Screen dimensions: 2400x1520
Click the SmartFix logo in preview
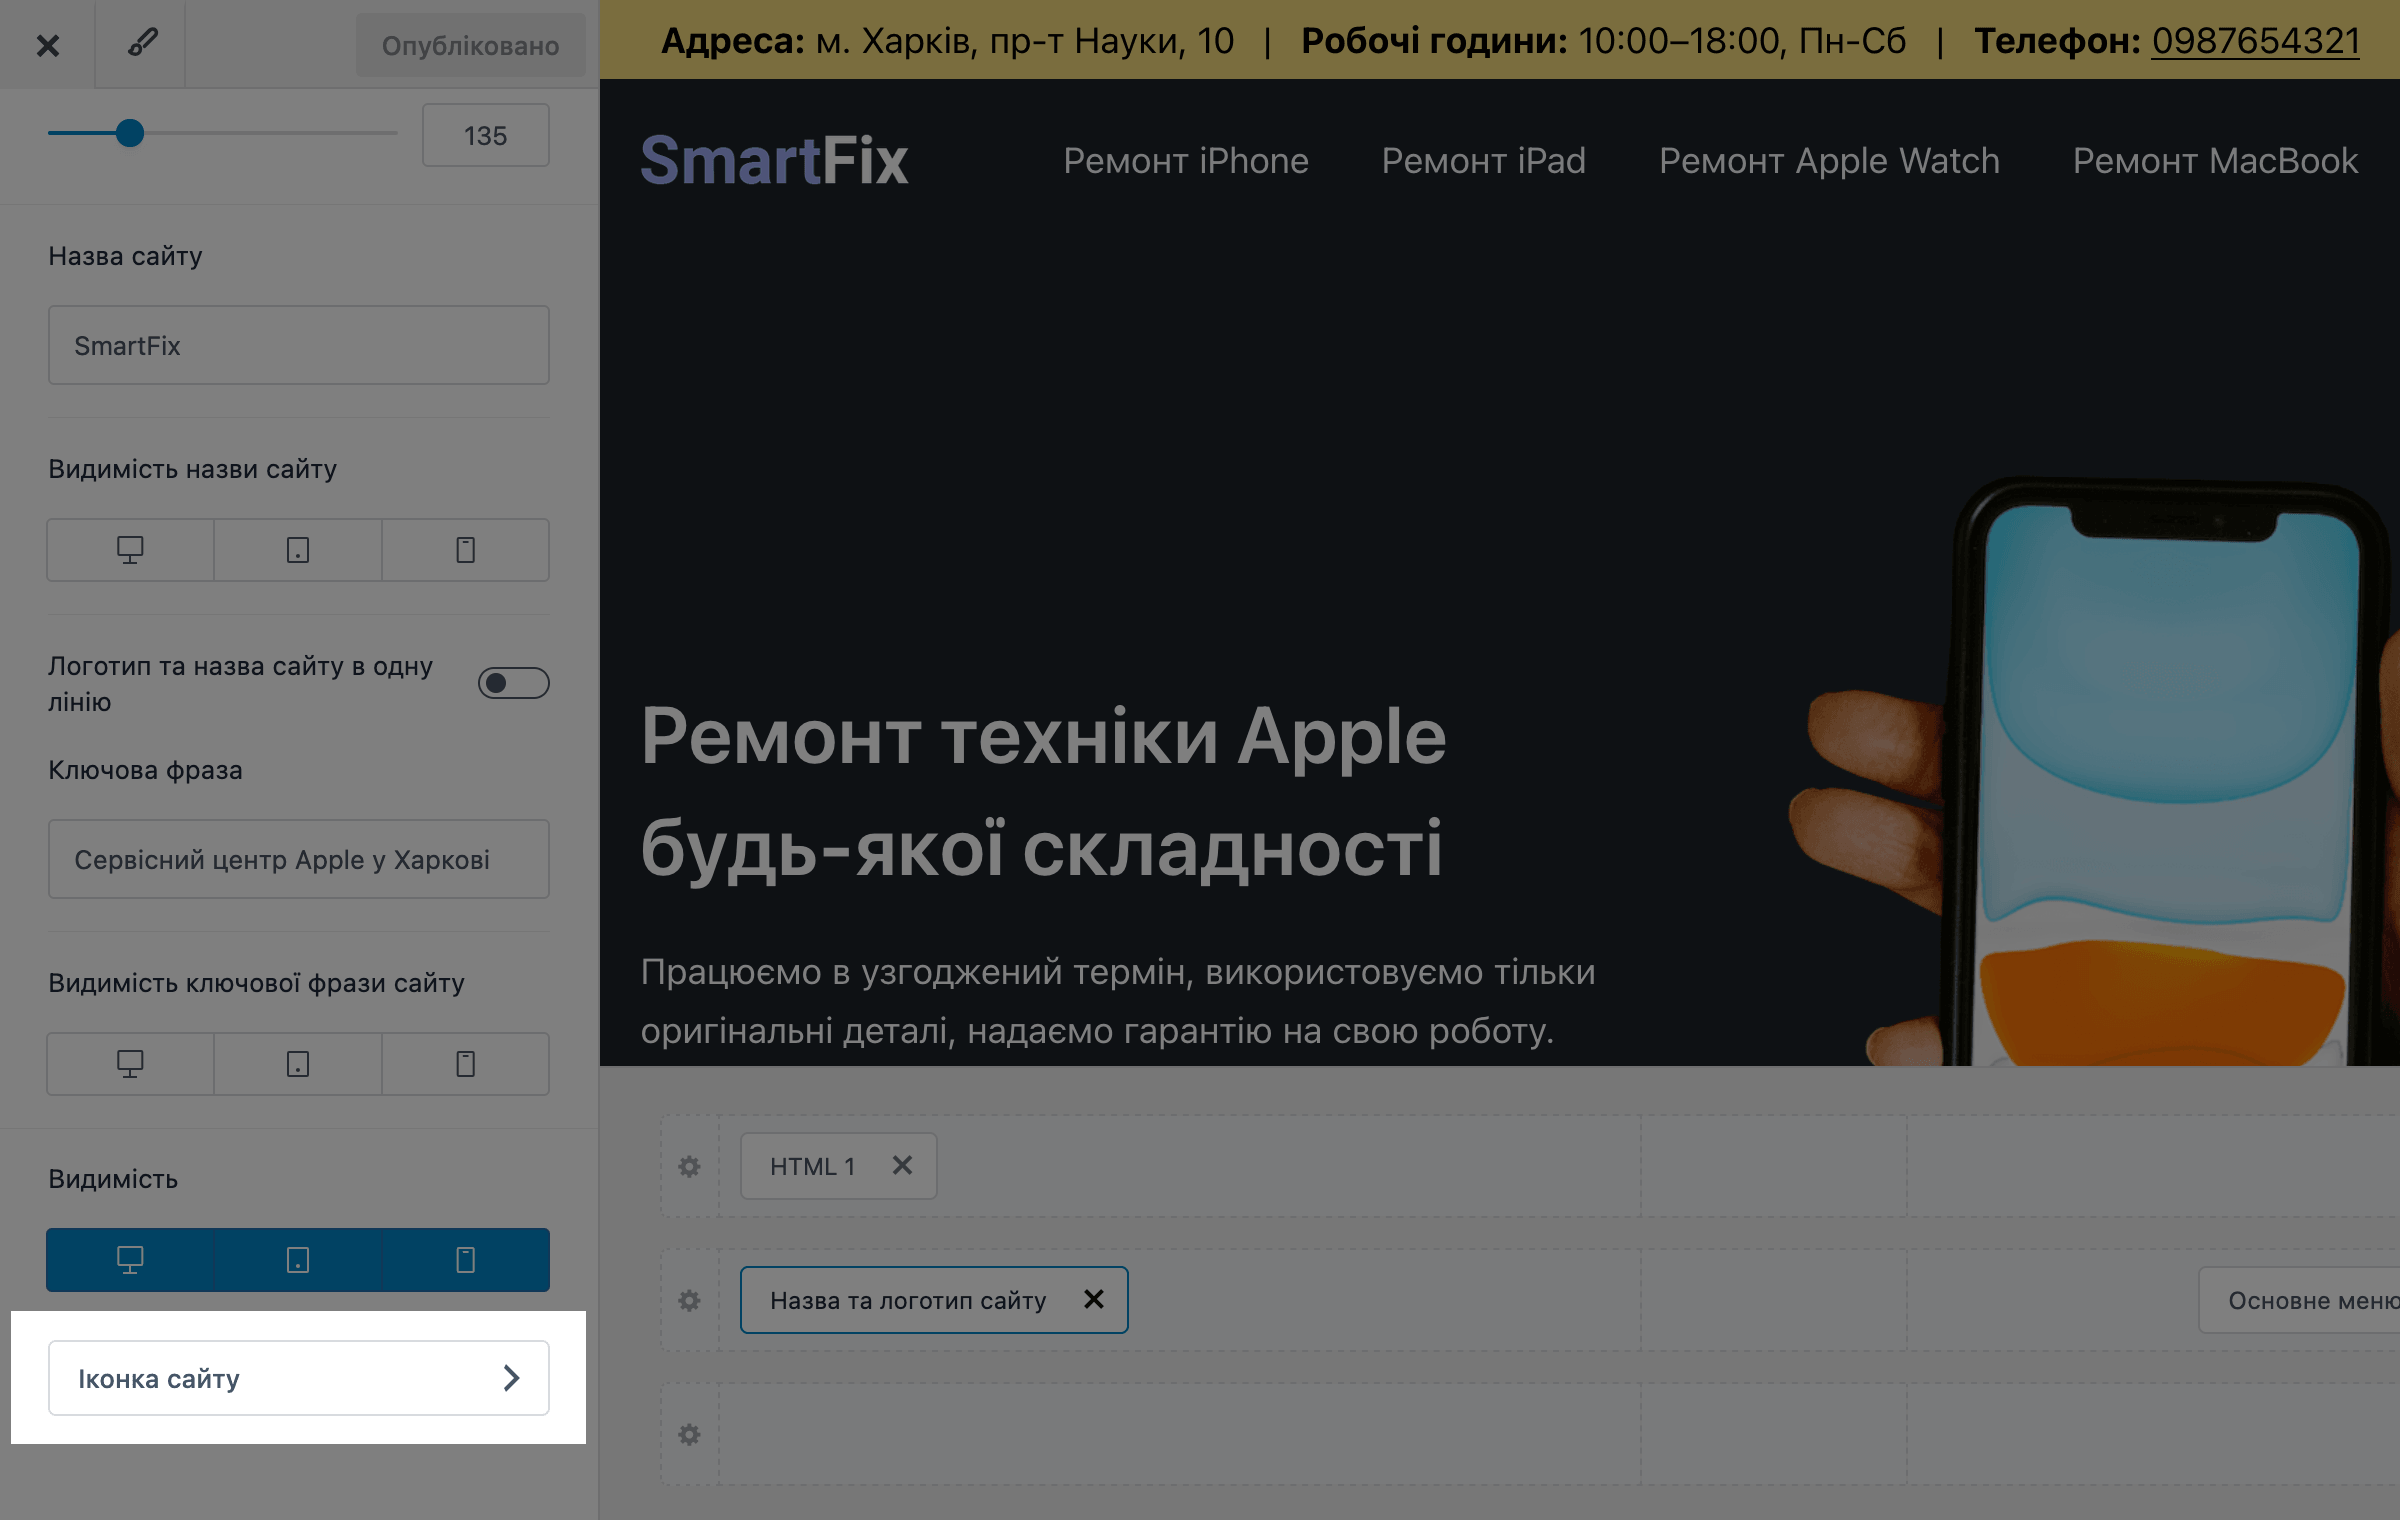pyautogui.click(x=774, y=160)
